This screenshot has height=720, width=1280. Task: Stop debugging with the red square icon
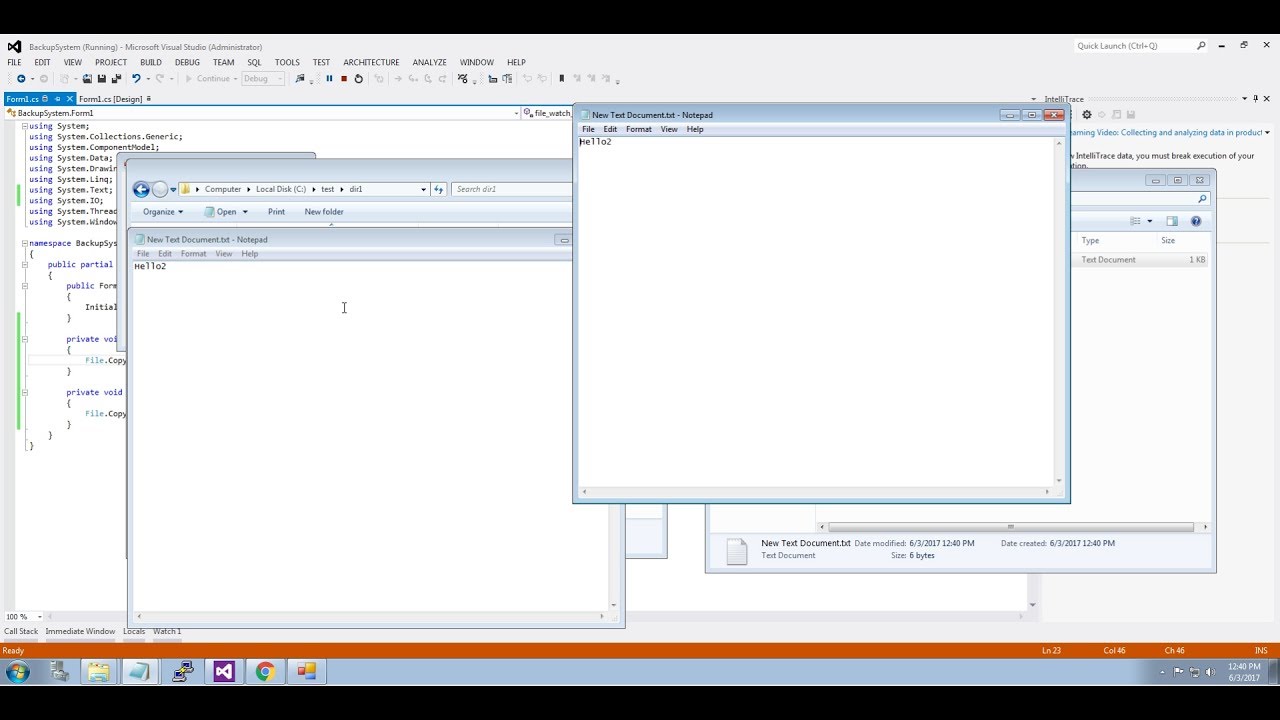coord(344,79)
